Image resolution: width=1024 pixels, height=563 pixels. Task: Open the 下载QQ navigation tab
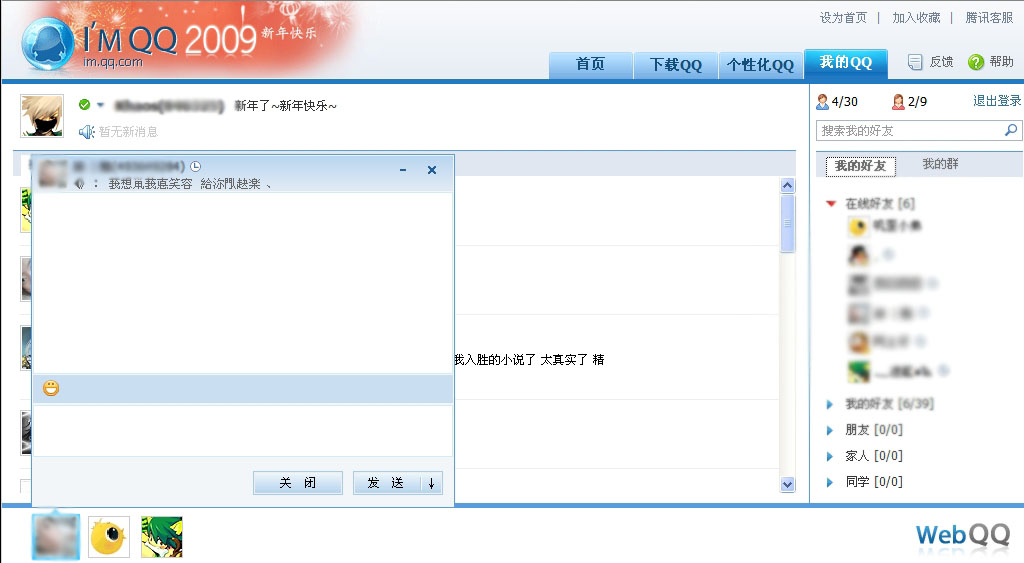pos(675,65)
